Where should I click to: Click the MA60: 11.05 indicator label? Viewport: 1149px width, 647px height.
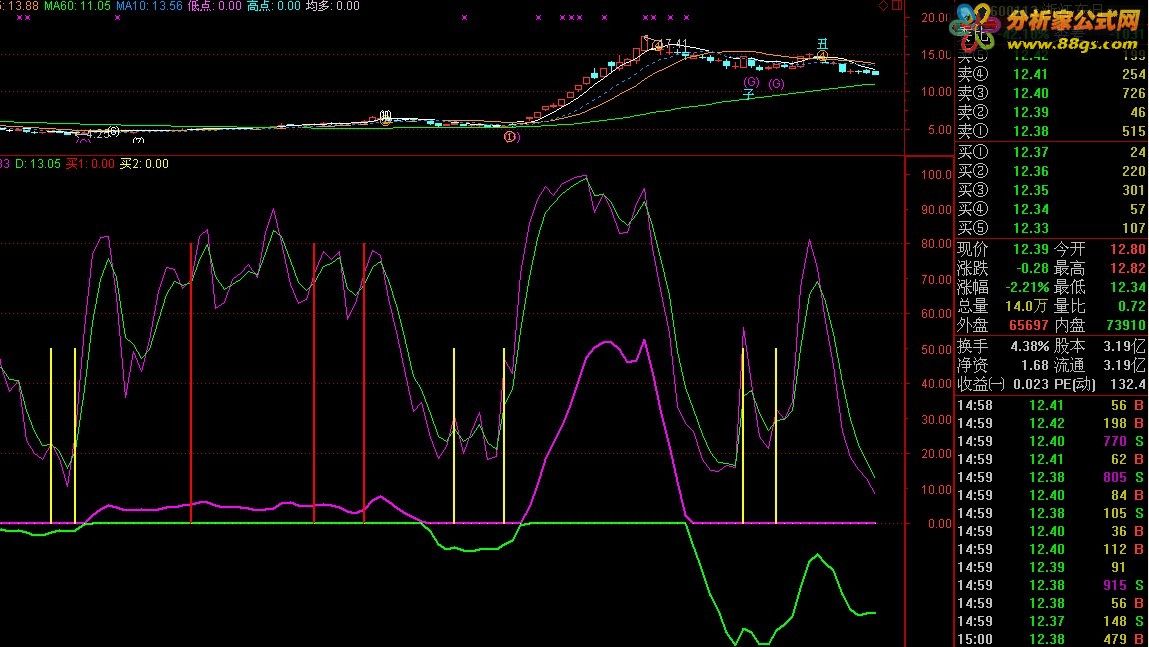click(77, 6)
